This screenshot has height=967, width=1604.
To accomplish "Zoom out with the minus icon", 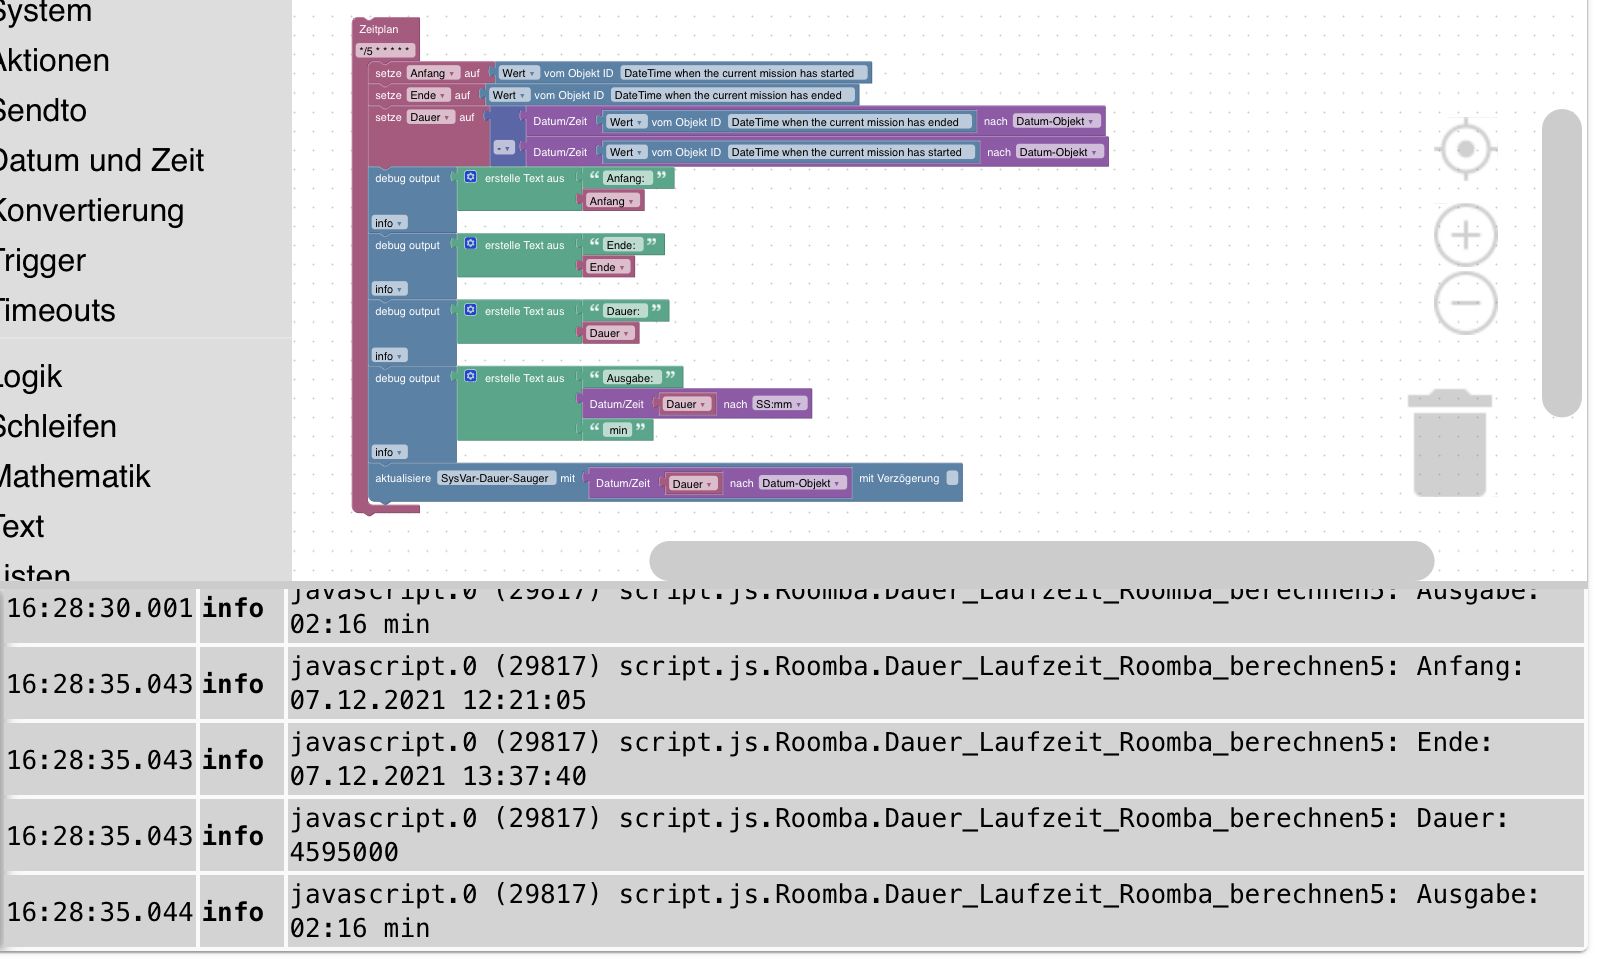I will tap(1465, 303).
